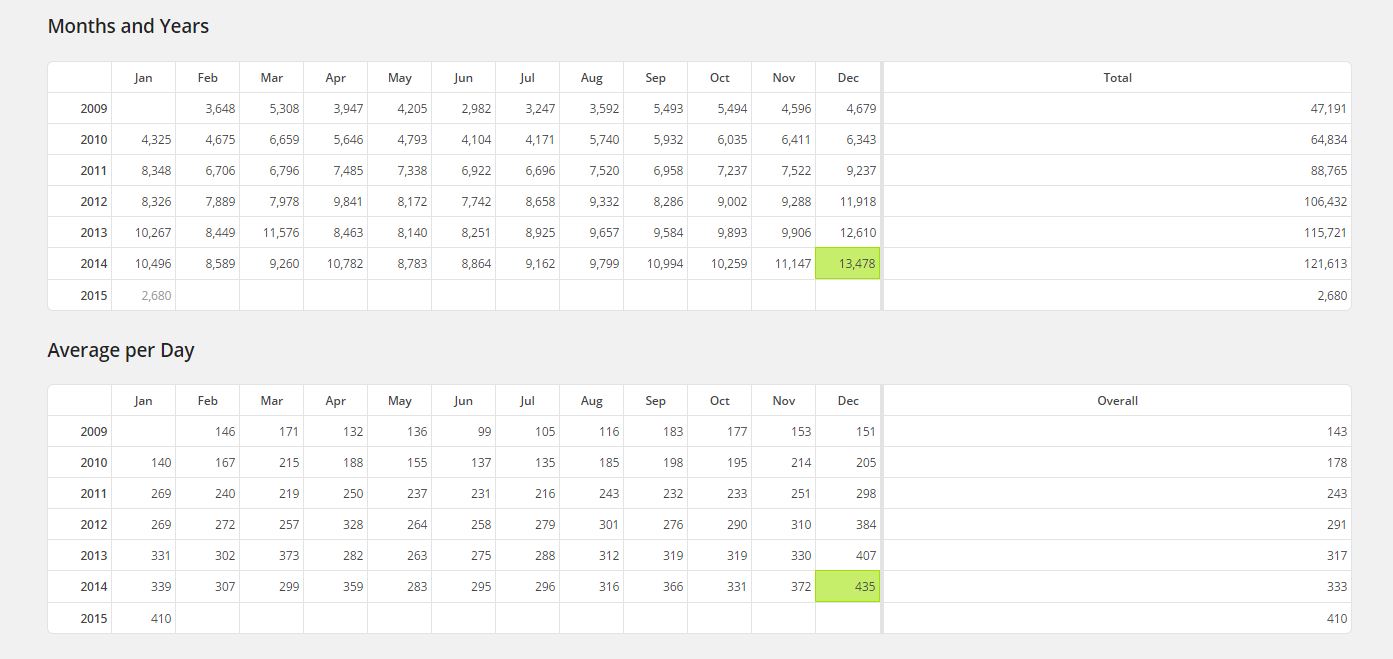Click the Overall column header

(1117, 401)
